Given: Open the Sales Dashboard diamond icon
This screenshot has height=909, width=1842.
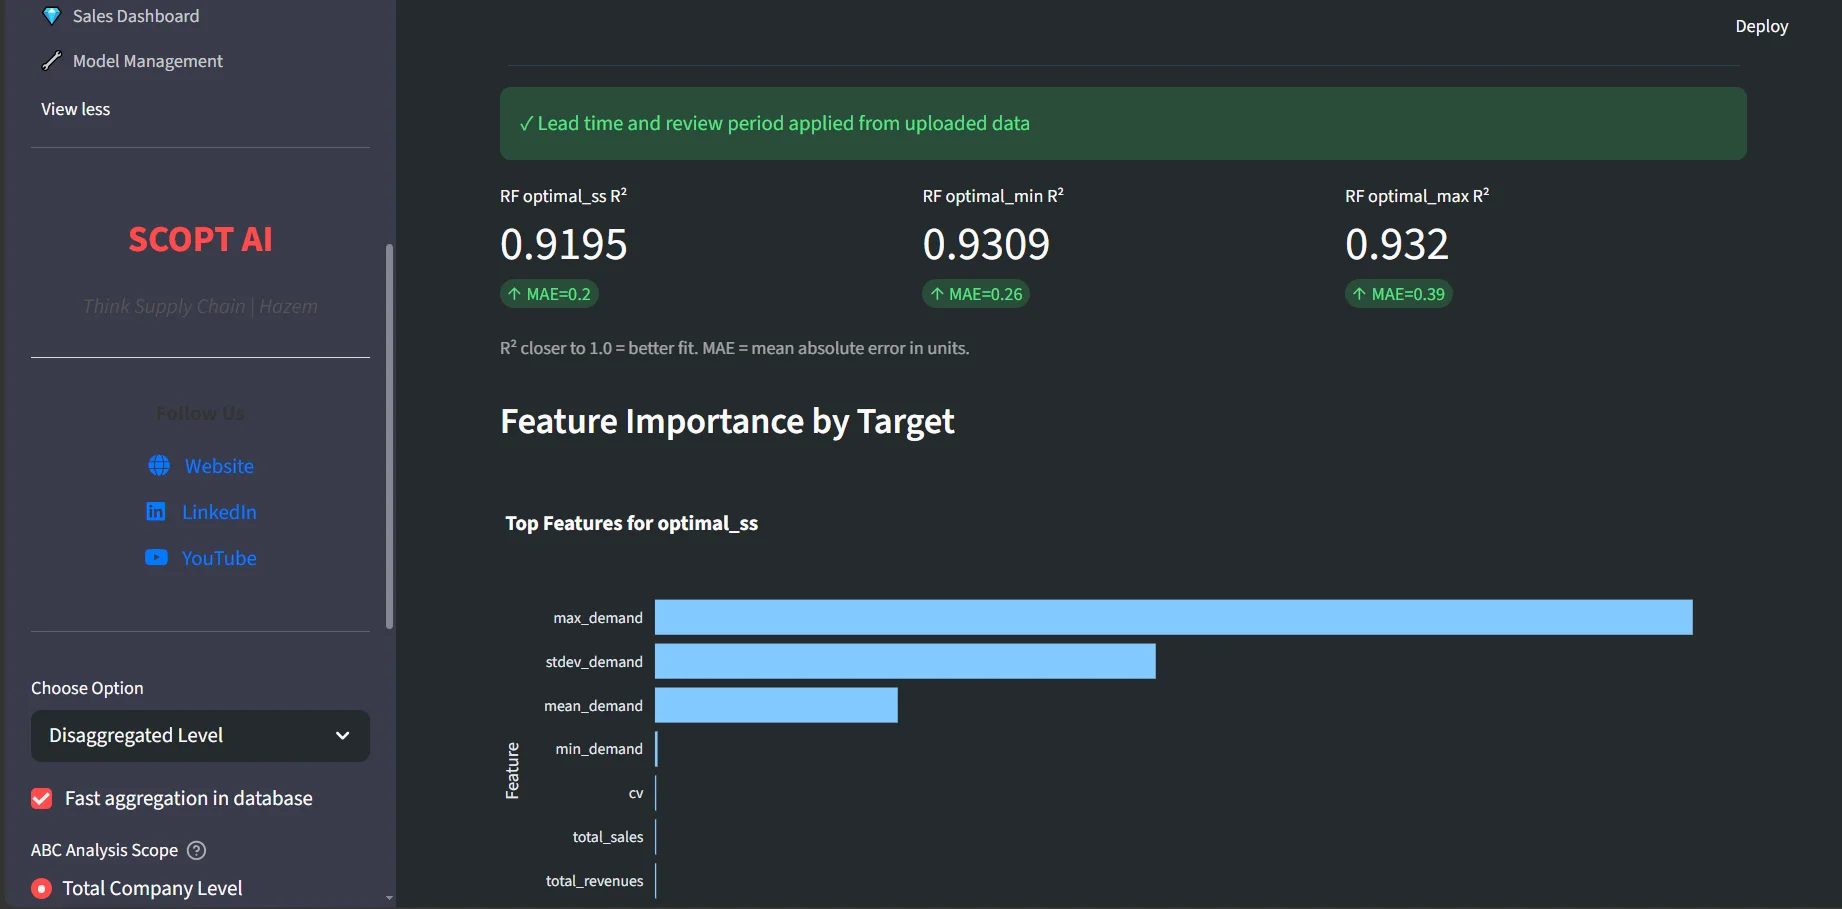Looking at the screenshot, I should tap(52, 16).
